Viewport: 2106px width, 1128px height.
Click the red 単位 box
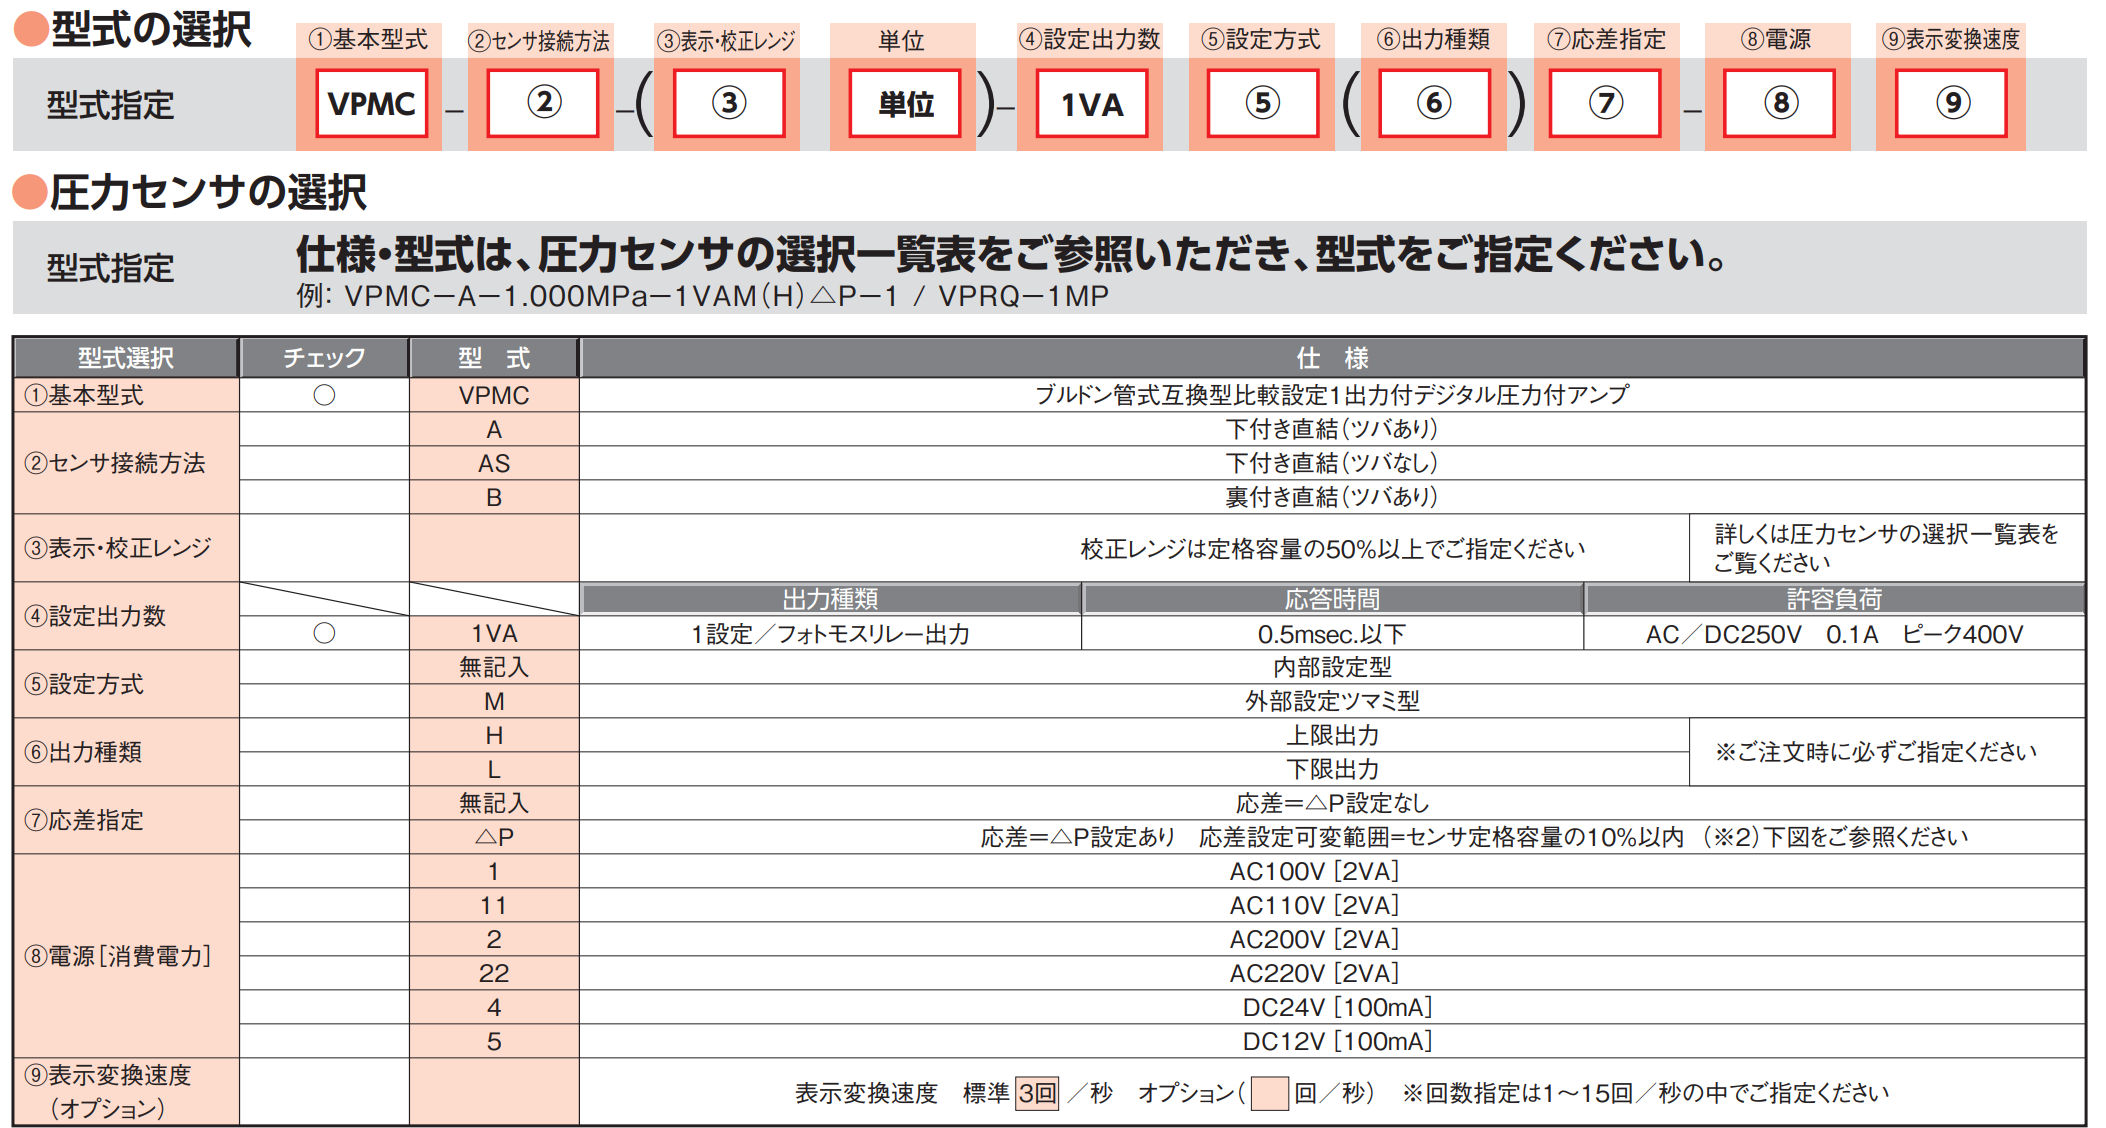tap(905, 103)
